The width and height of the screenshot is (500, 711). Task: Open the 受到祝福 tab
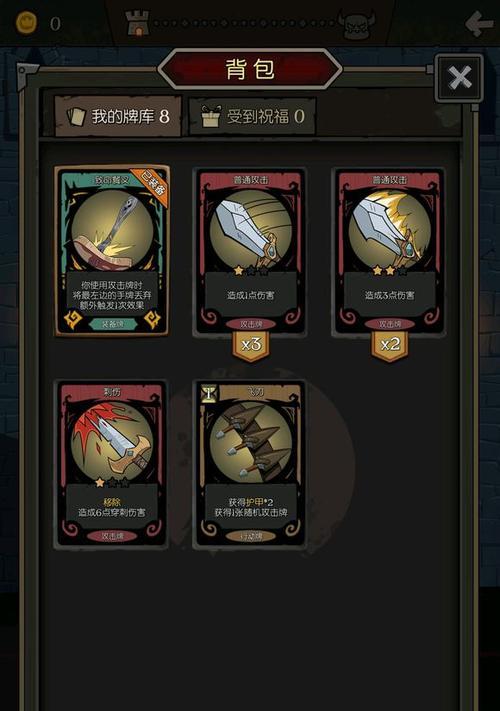(252, 117)
